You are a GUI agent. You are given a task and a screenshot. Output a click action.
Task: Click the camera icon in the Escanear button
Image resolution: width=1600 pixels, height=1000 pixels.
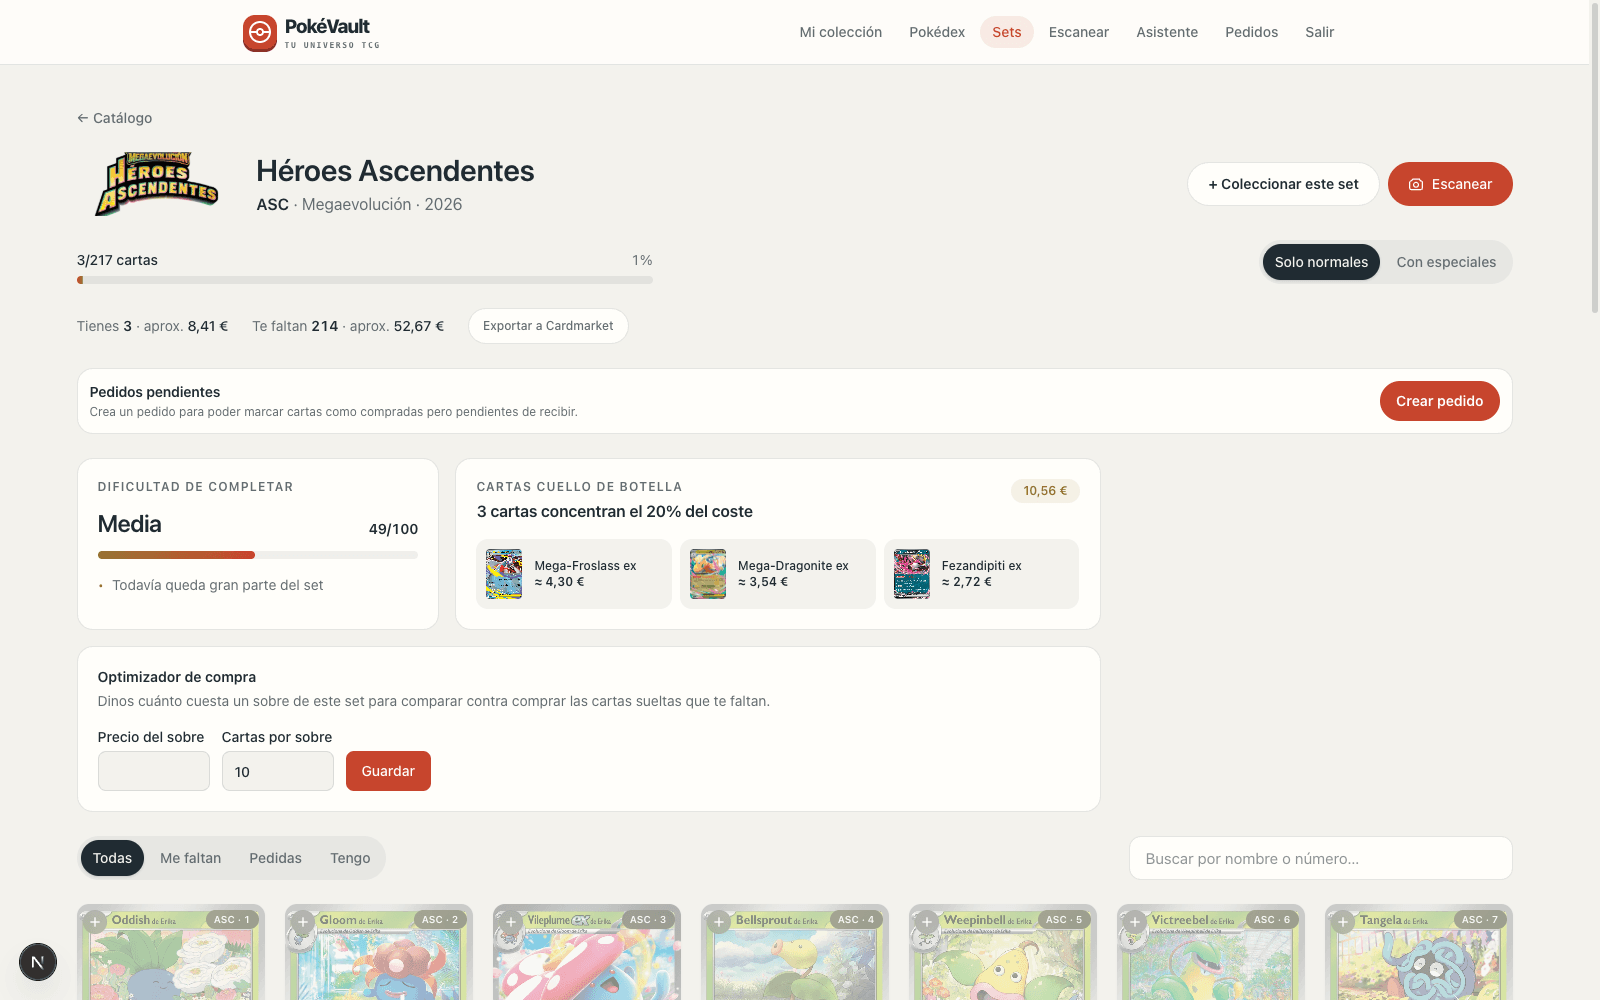[1416, 184]
